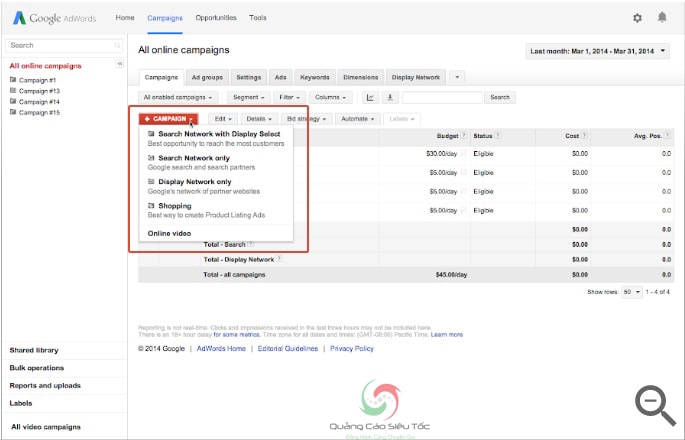Click help icon next to Status
The width and height of the screenshot is (685, 440).
tap(498, 135)
